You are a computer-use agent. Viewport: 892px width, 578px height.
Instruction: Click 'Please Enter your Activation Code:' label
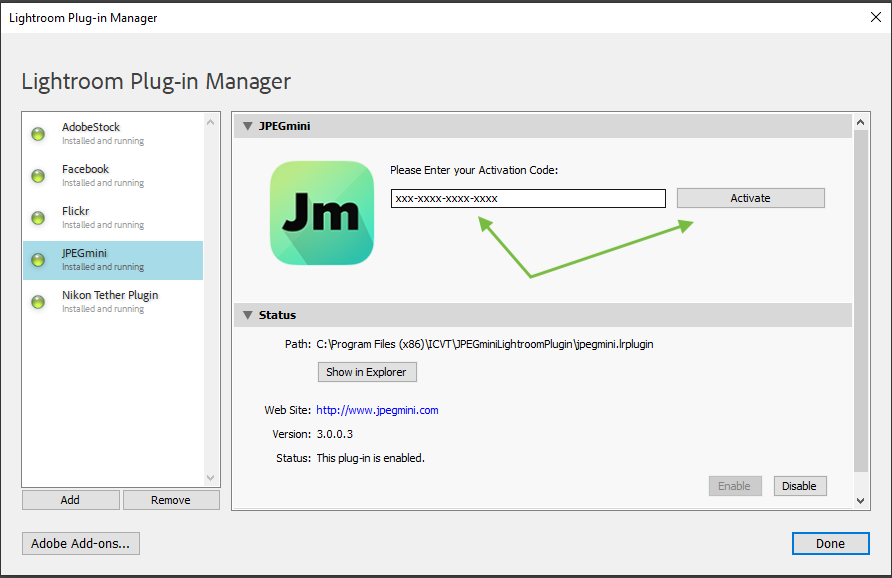tap(474, 170)
